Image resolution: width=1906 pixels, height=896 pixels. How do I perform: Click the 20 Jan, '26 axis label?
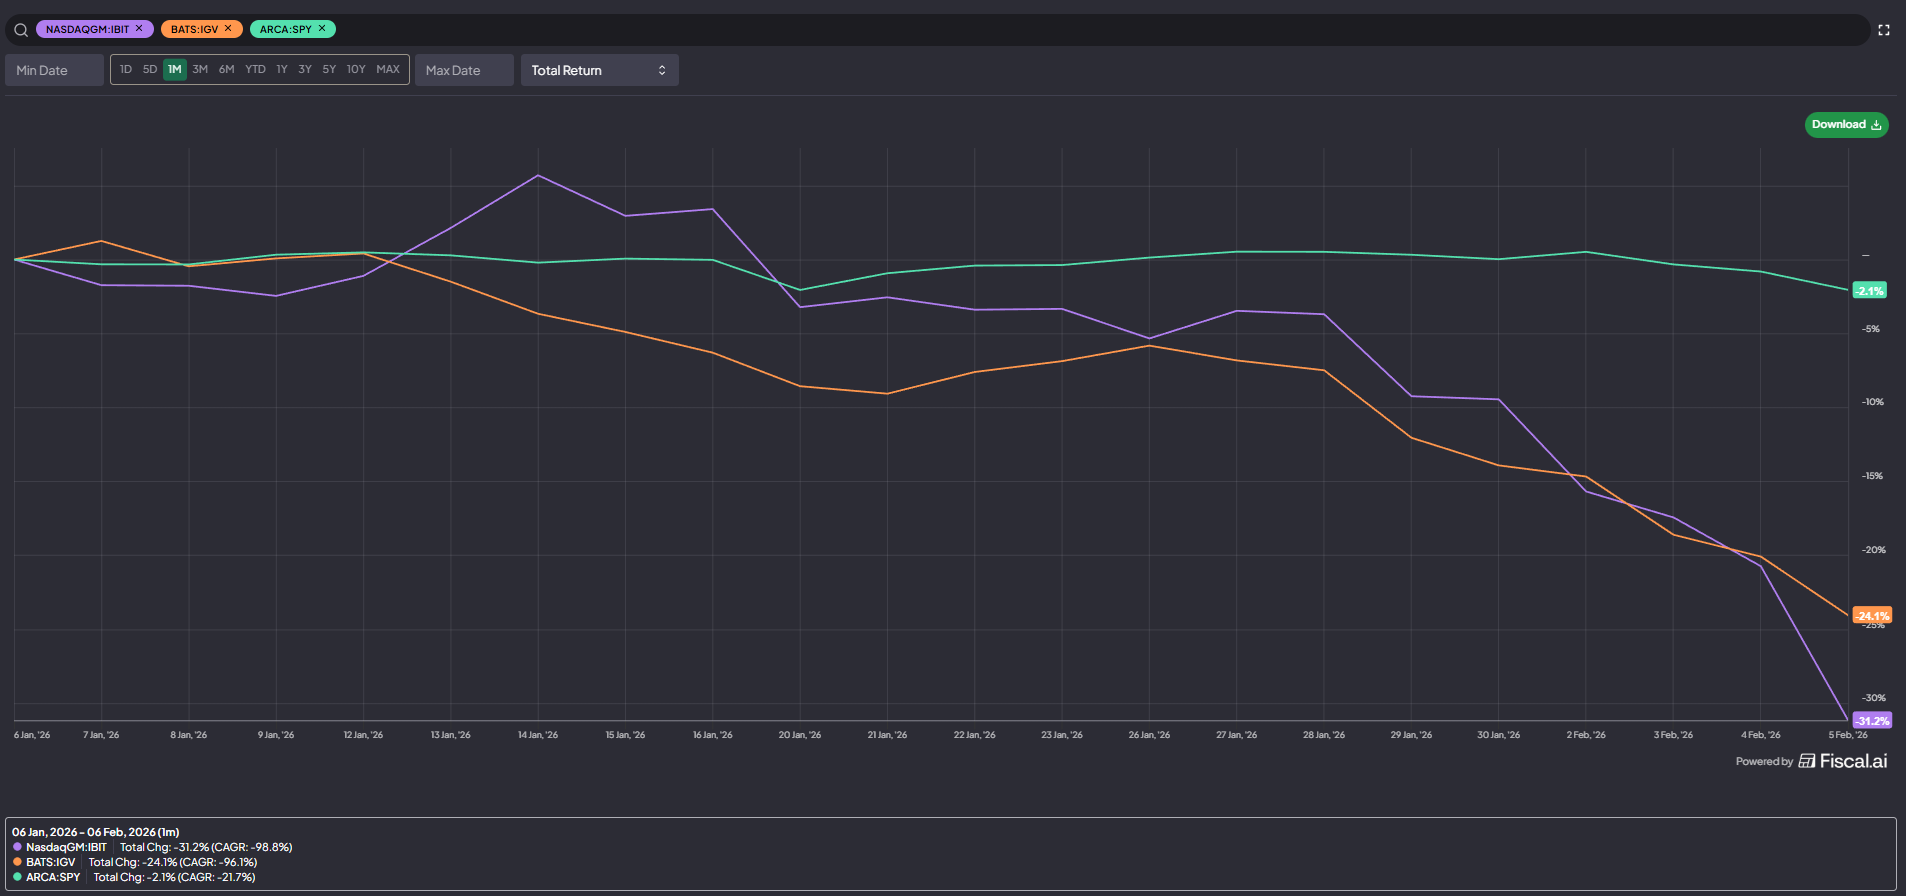800,735
